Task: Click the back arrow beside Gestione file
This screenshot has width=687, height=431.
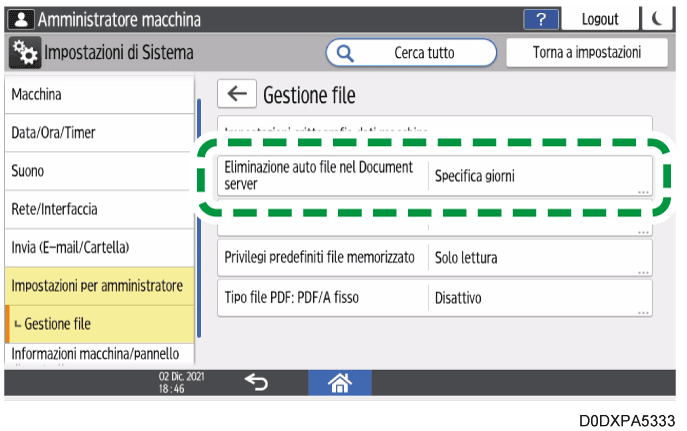Action: (x=236, y=95)
